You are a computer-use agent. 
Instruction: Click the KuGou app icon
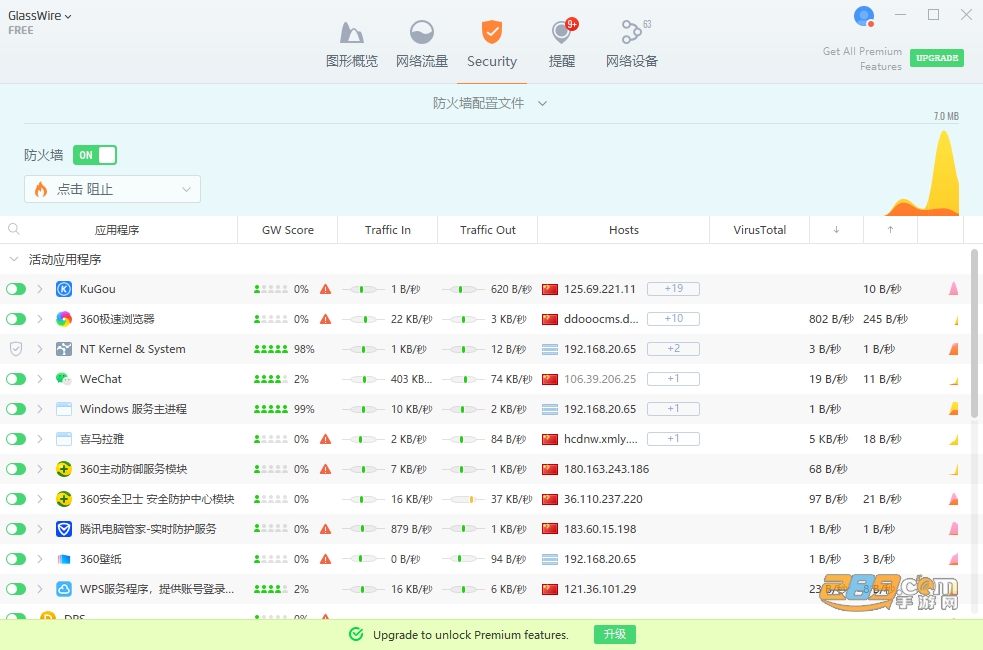(x=64, y=289)
